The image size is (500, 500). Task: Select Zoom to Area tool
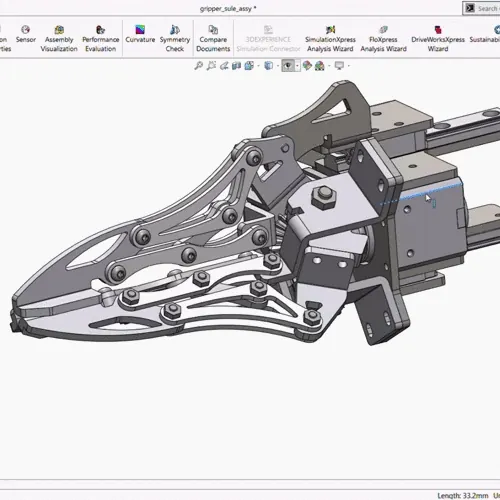(211, 66)
